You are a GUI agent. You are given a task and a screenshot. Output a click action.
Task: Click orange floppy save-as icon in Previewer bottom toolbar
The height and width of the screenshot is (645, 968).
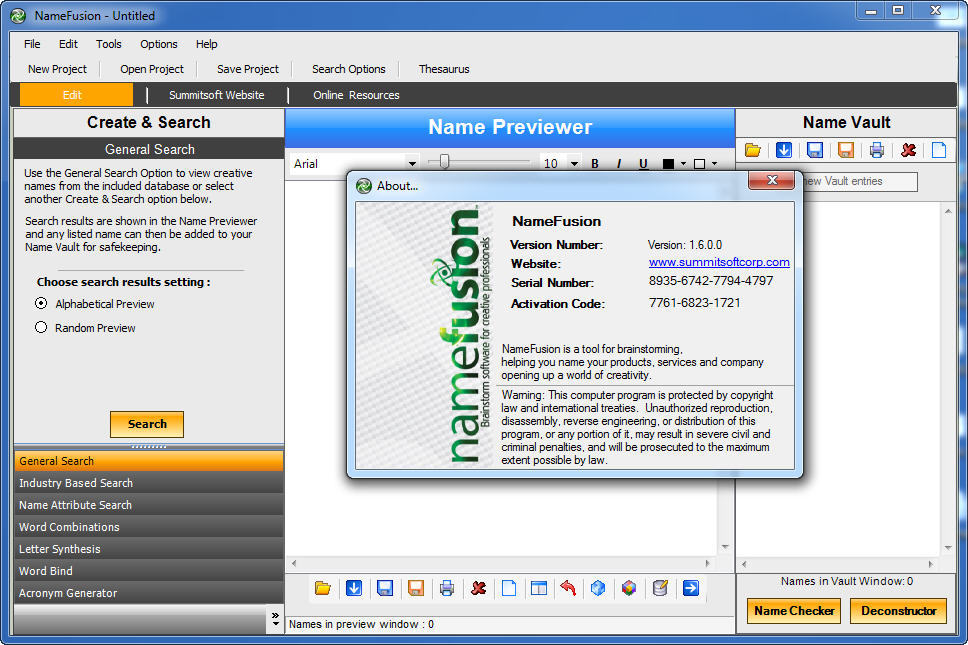pos(415,588)
